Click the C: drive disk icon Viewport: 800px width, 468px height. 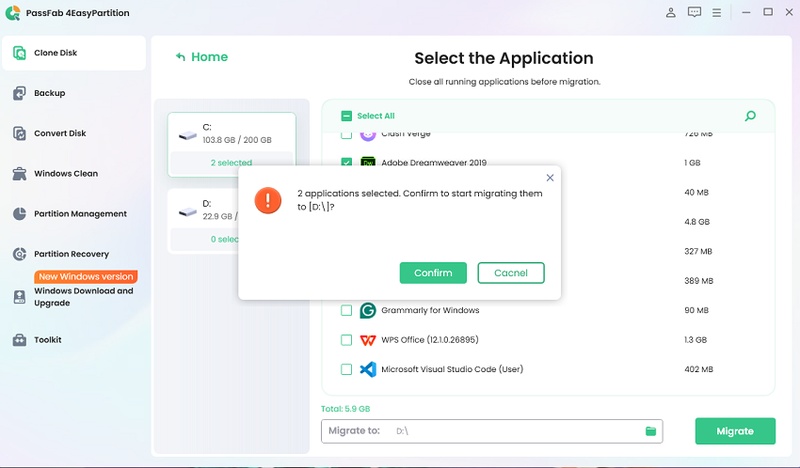(188, 135)
